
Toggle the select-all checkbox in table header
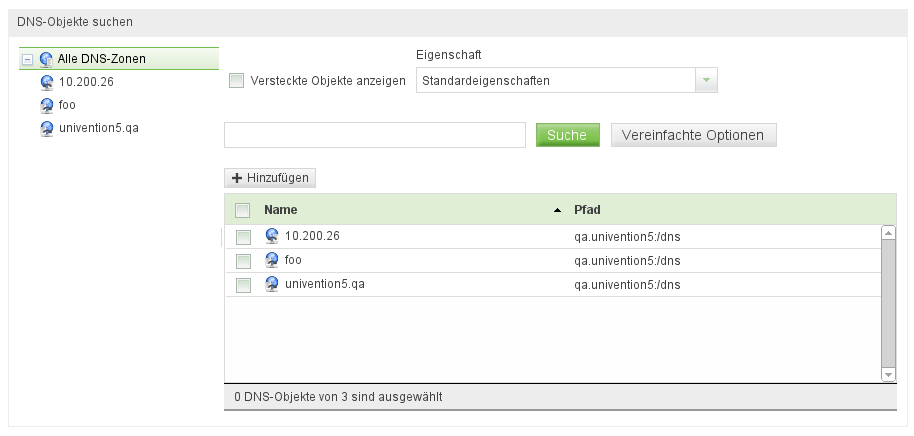242,211
